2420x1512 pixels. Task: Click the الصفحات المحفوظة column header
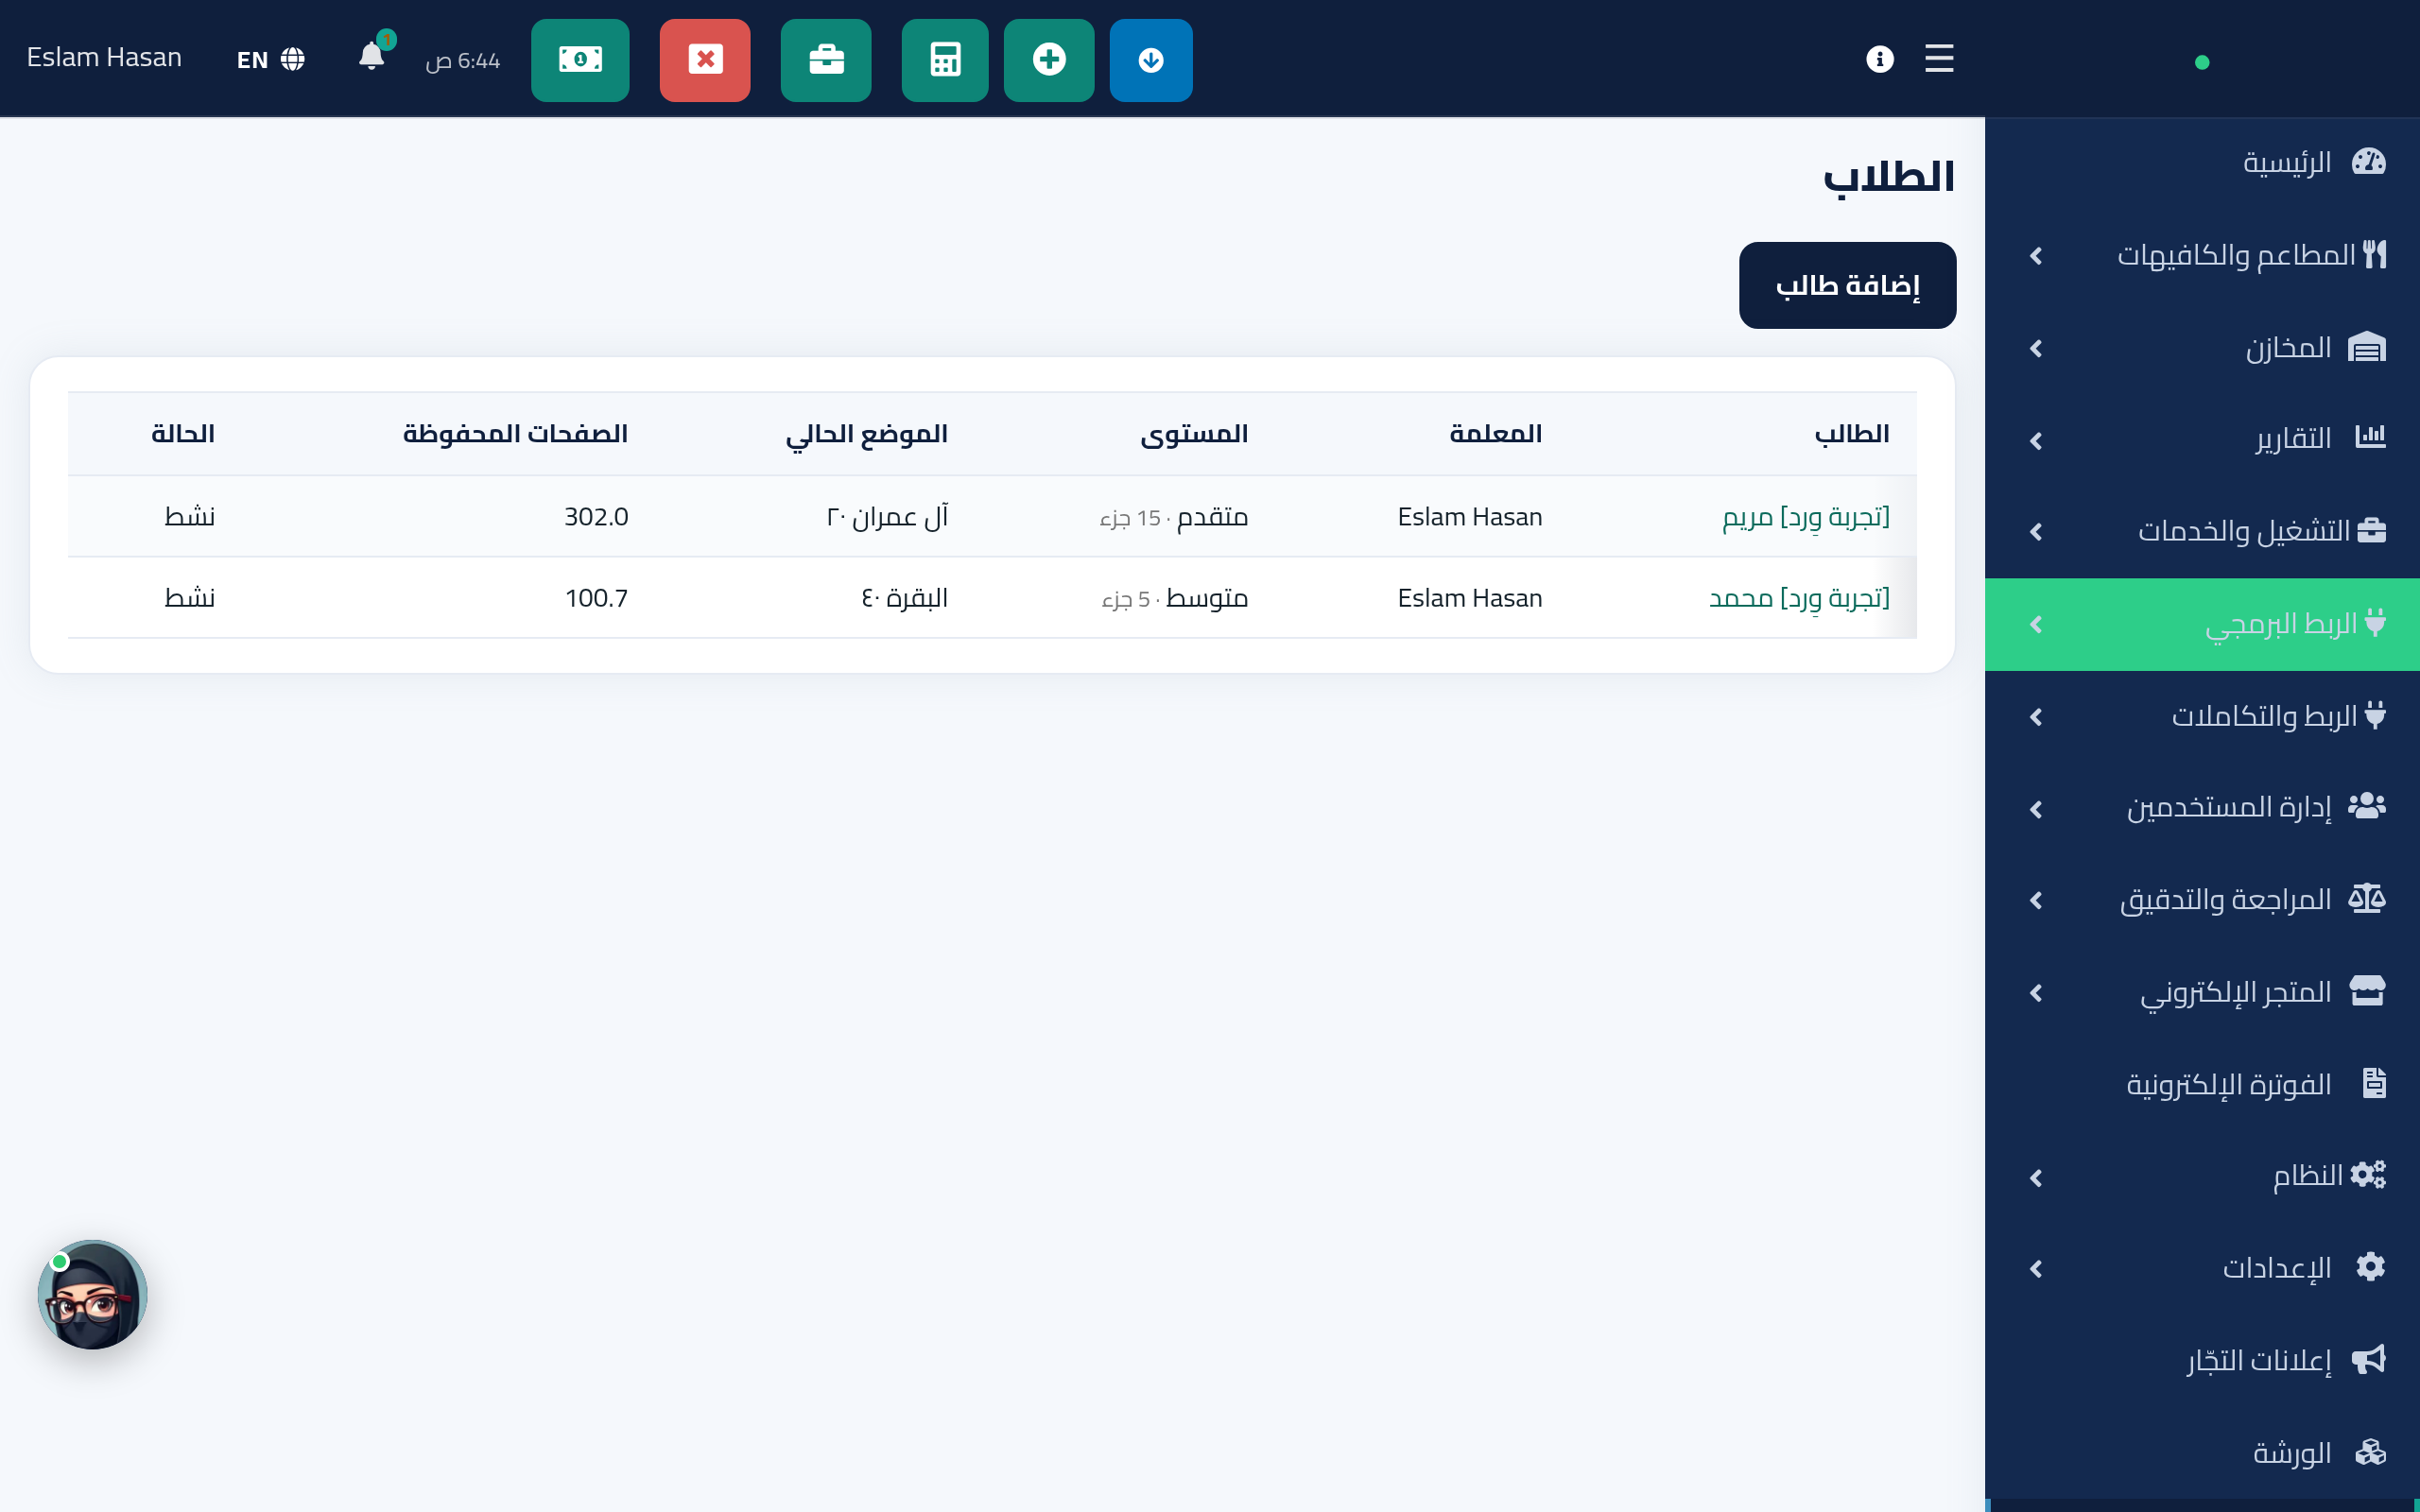(515, 434)
